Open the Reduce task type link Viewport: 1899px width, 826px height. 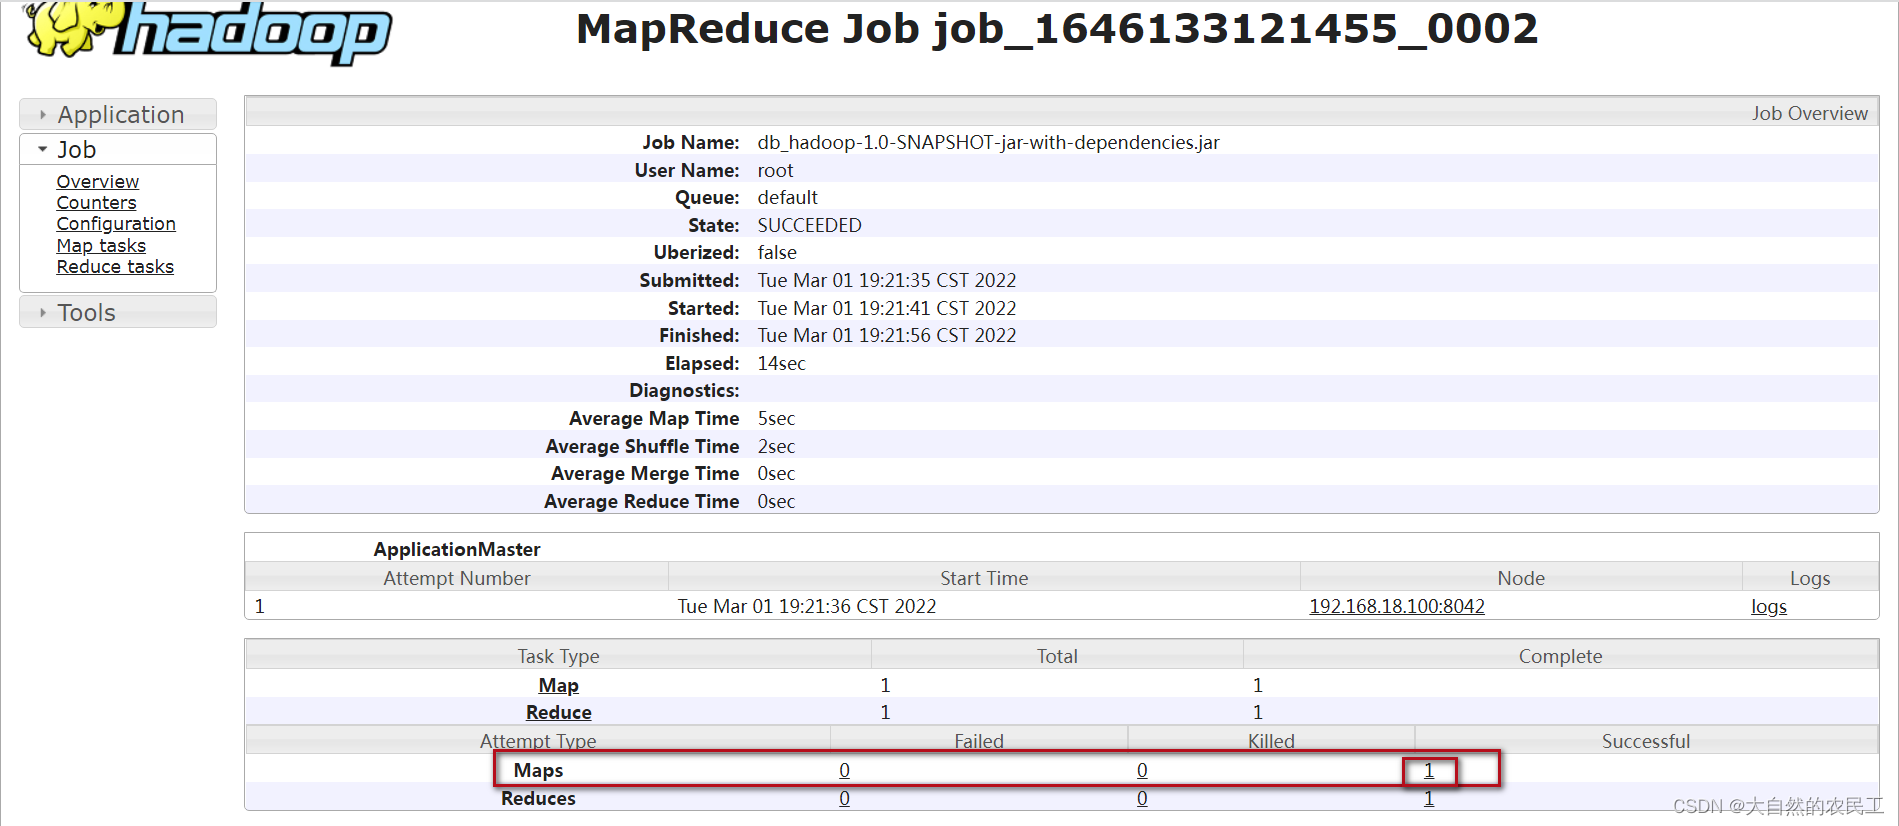click(x=558, y=712)
